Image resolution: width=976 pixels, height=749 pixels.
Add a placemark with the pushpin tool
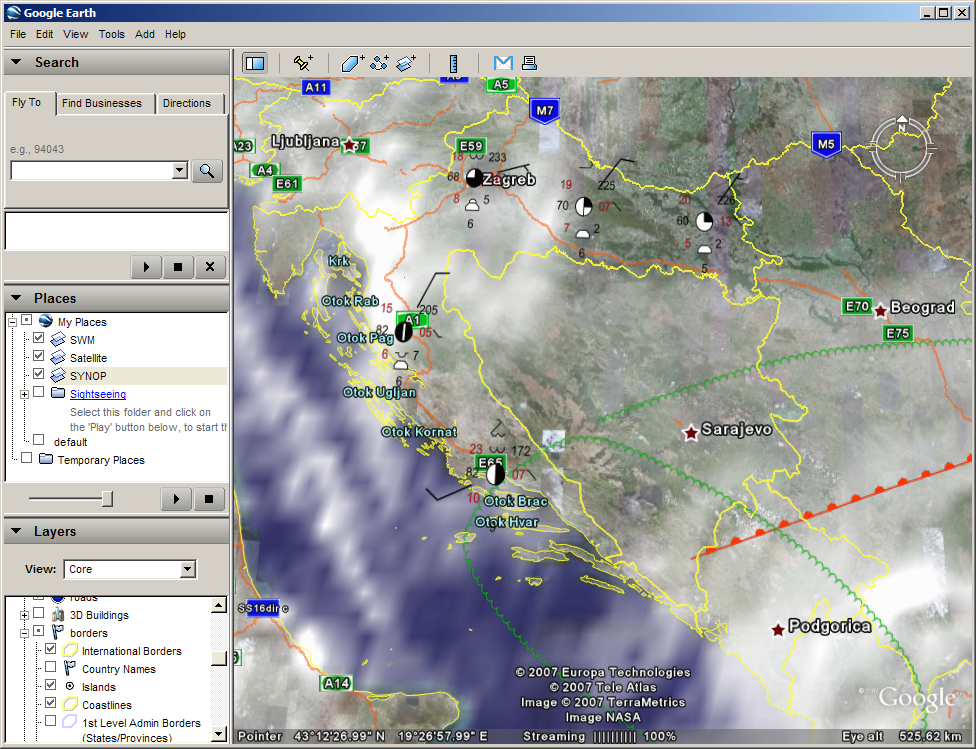(303, 63)
